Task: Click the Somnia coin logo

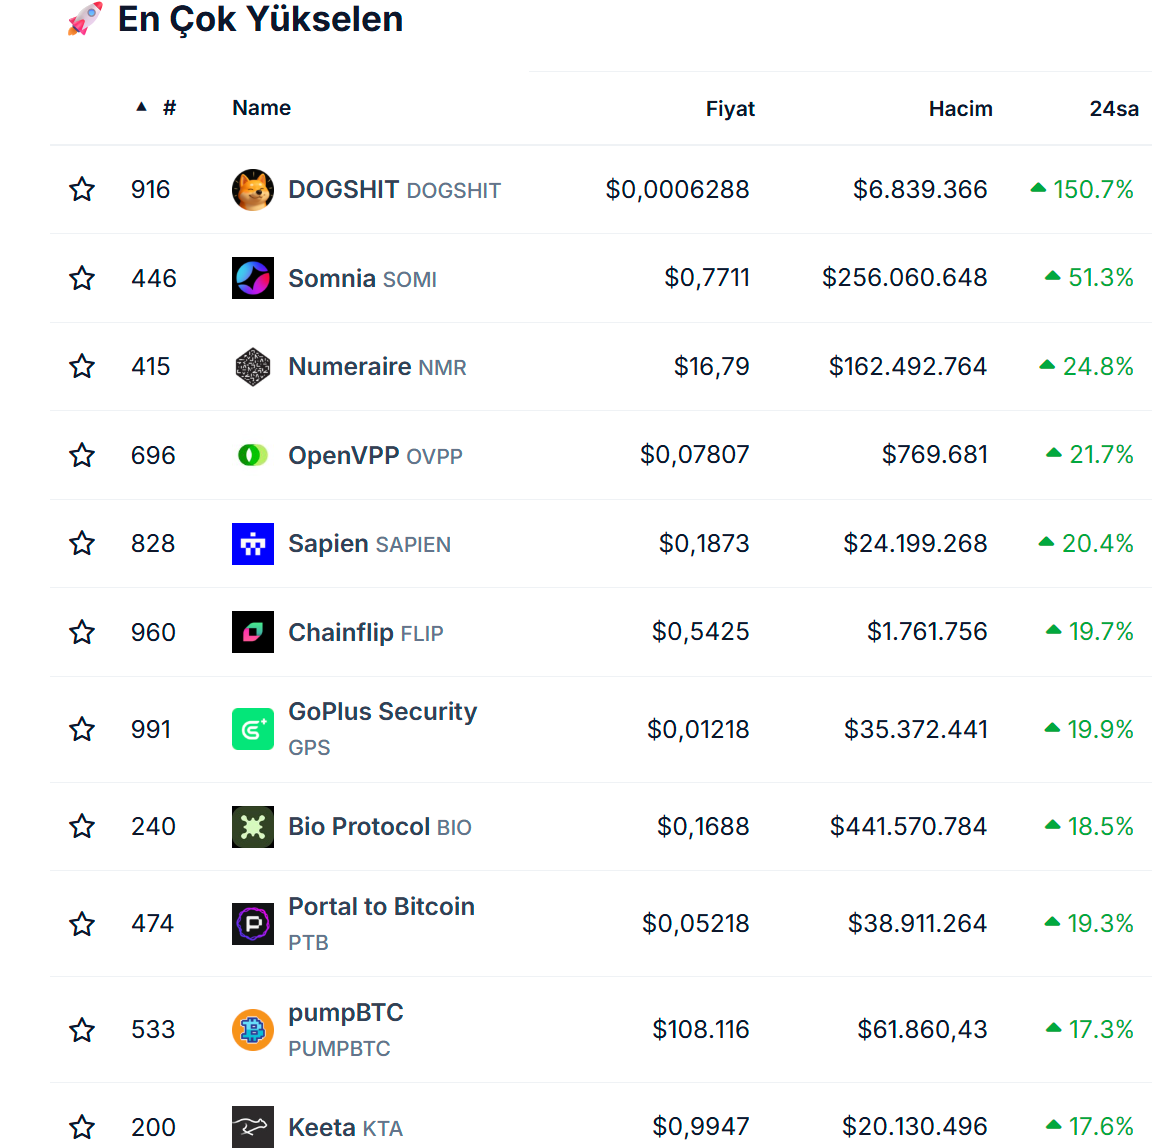Action: click(253, 278)
